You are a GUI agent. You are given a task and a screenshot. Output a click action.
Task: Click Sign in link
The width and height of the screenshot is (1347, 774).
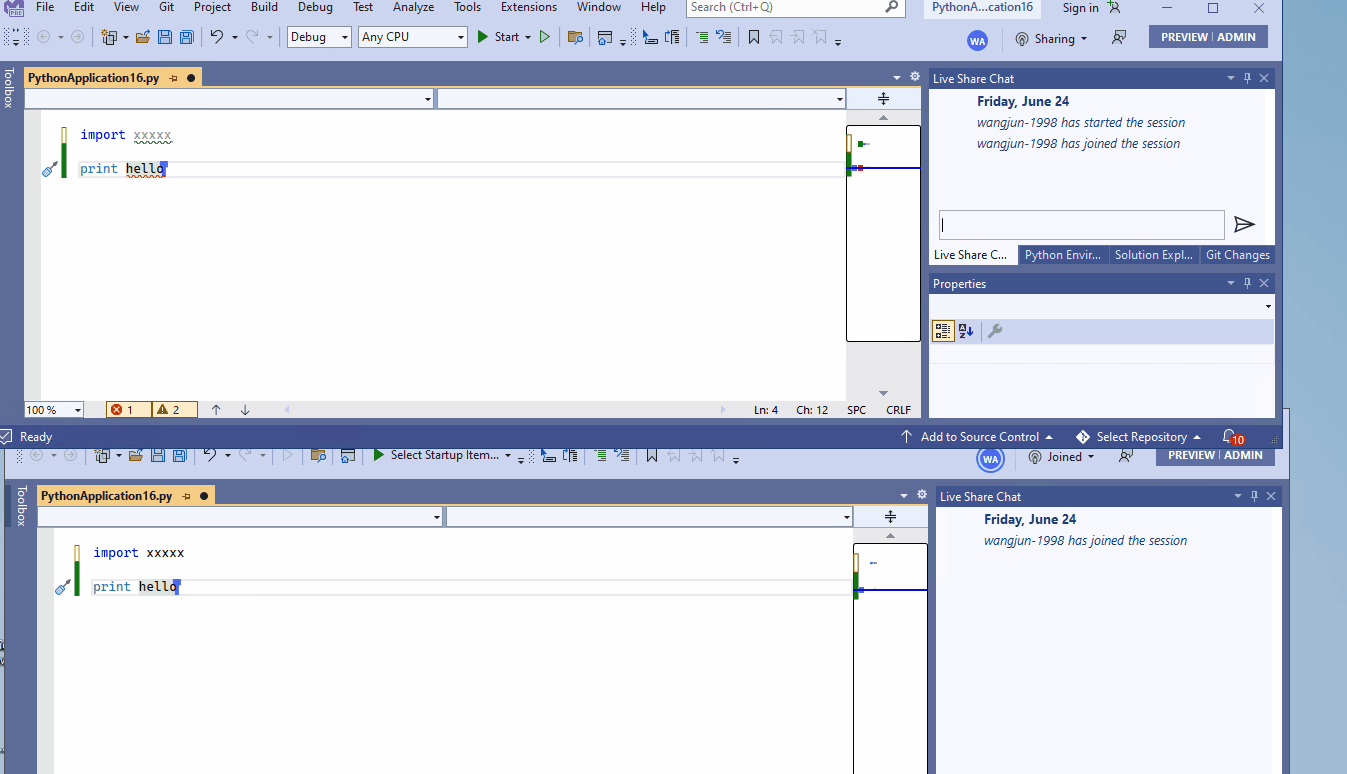[x=1080, y=7]
